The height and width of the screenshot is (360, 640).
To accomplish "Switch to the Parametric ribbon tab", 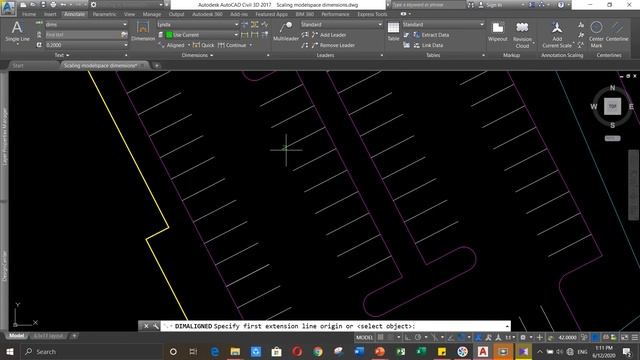I will pyautogui.click(x=104, y=14).
